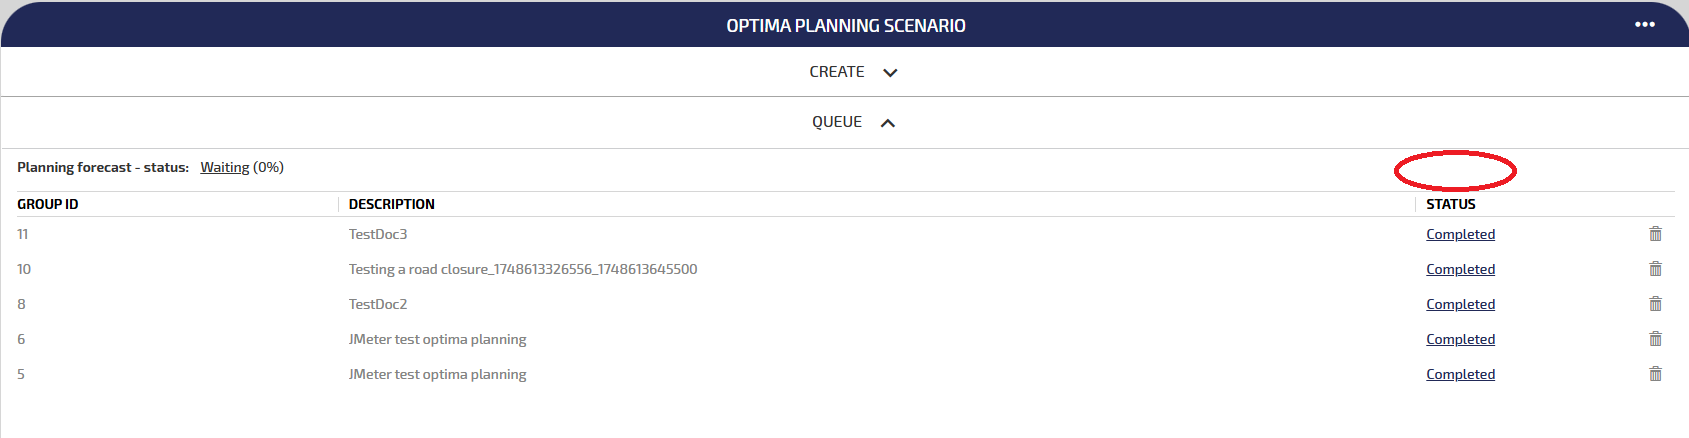
Task: Open the three-dot options menu
Action: pyautogui.click(x=1645, y=25)
